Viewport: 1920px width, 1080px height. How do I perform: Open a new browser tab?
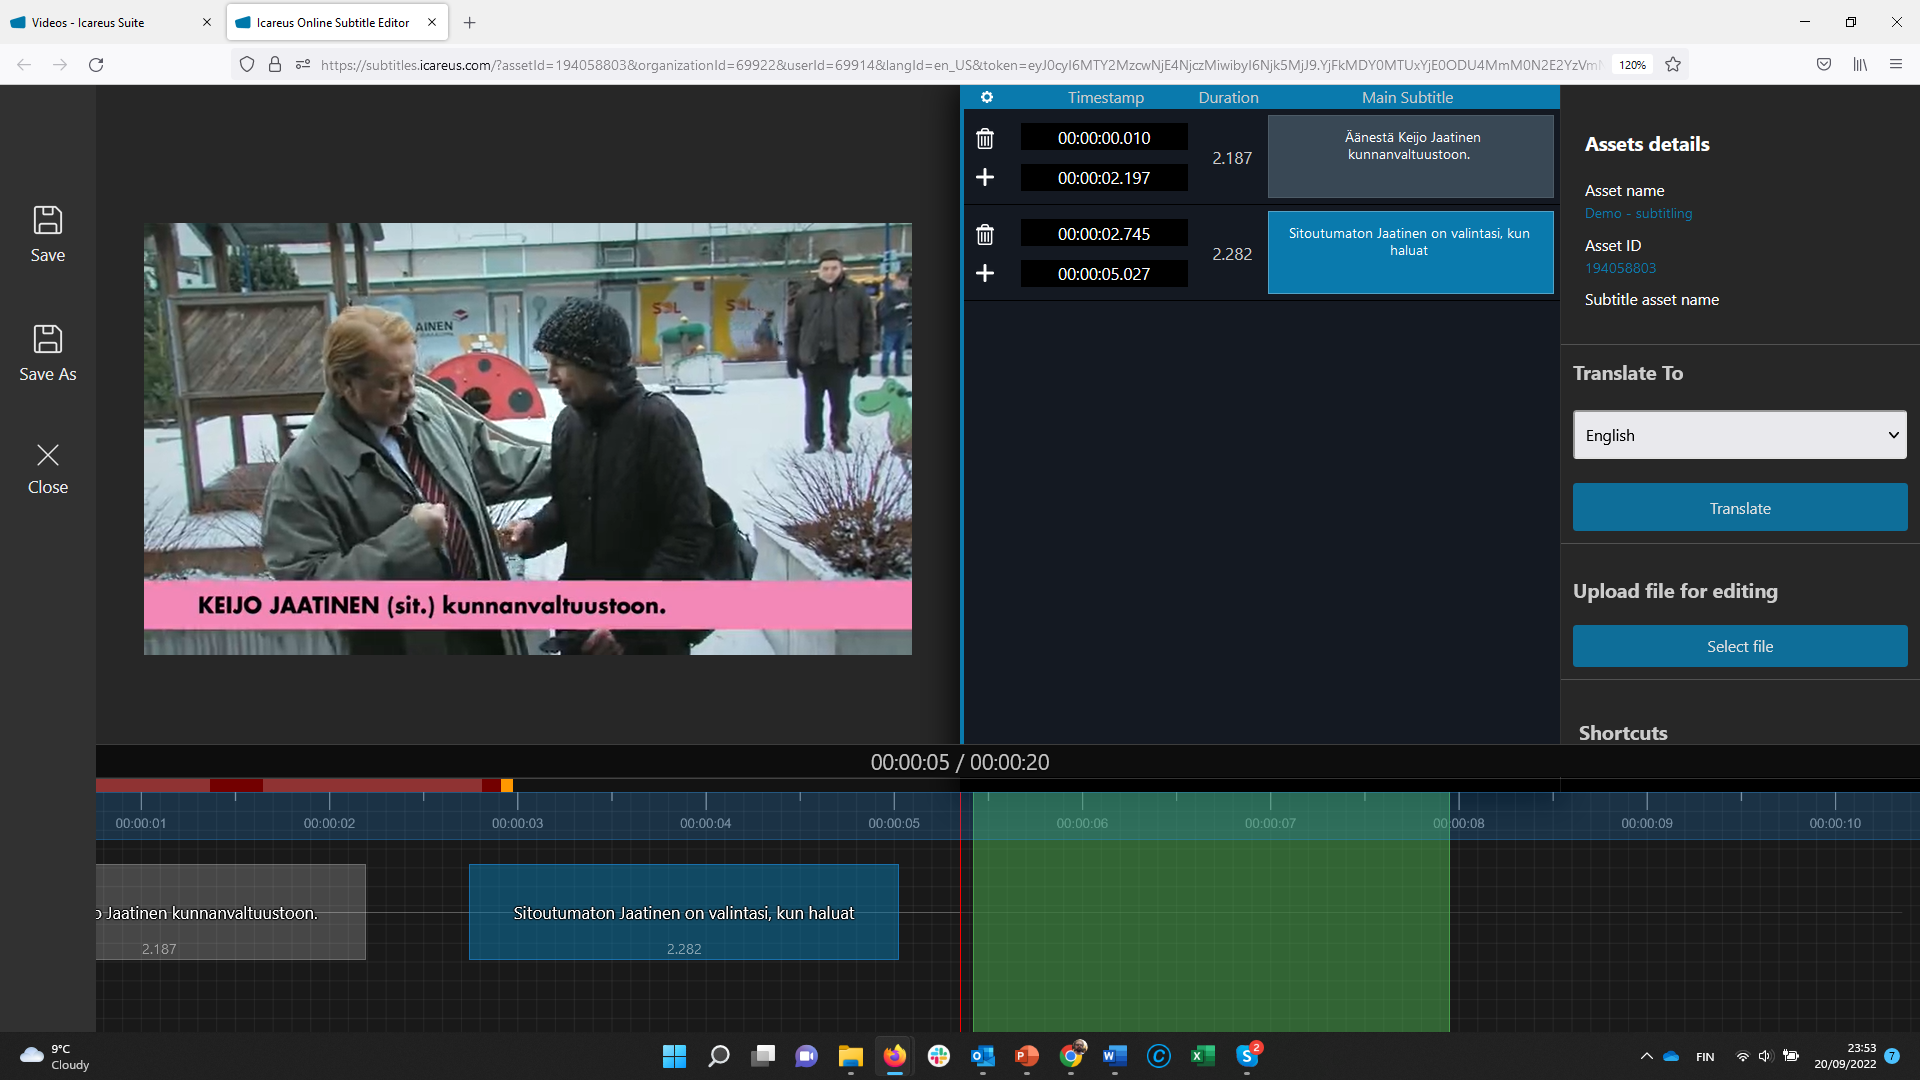(x=470, y=22)
